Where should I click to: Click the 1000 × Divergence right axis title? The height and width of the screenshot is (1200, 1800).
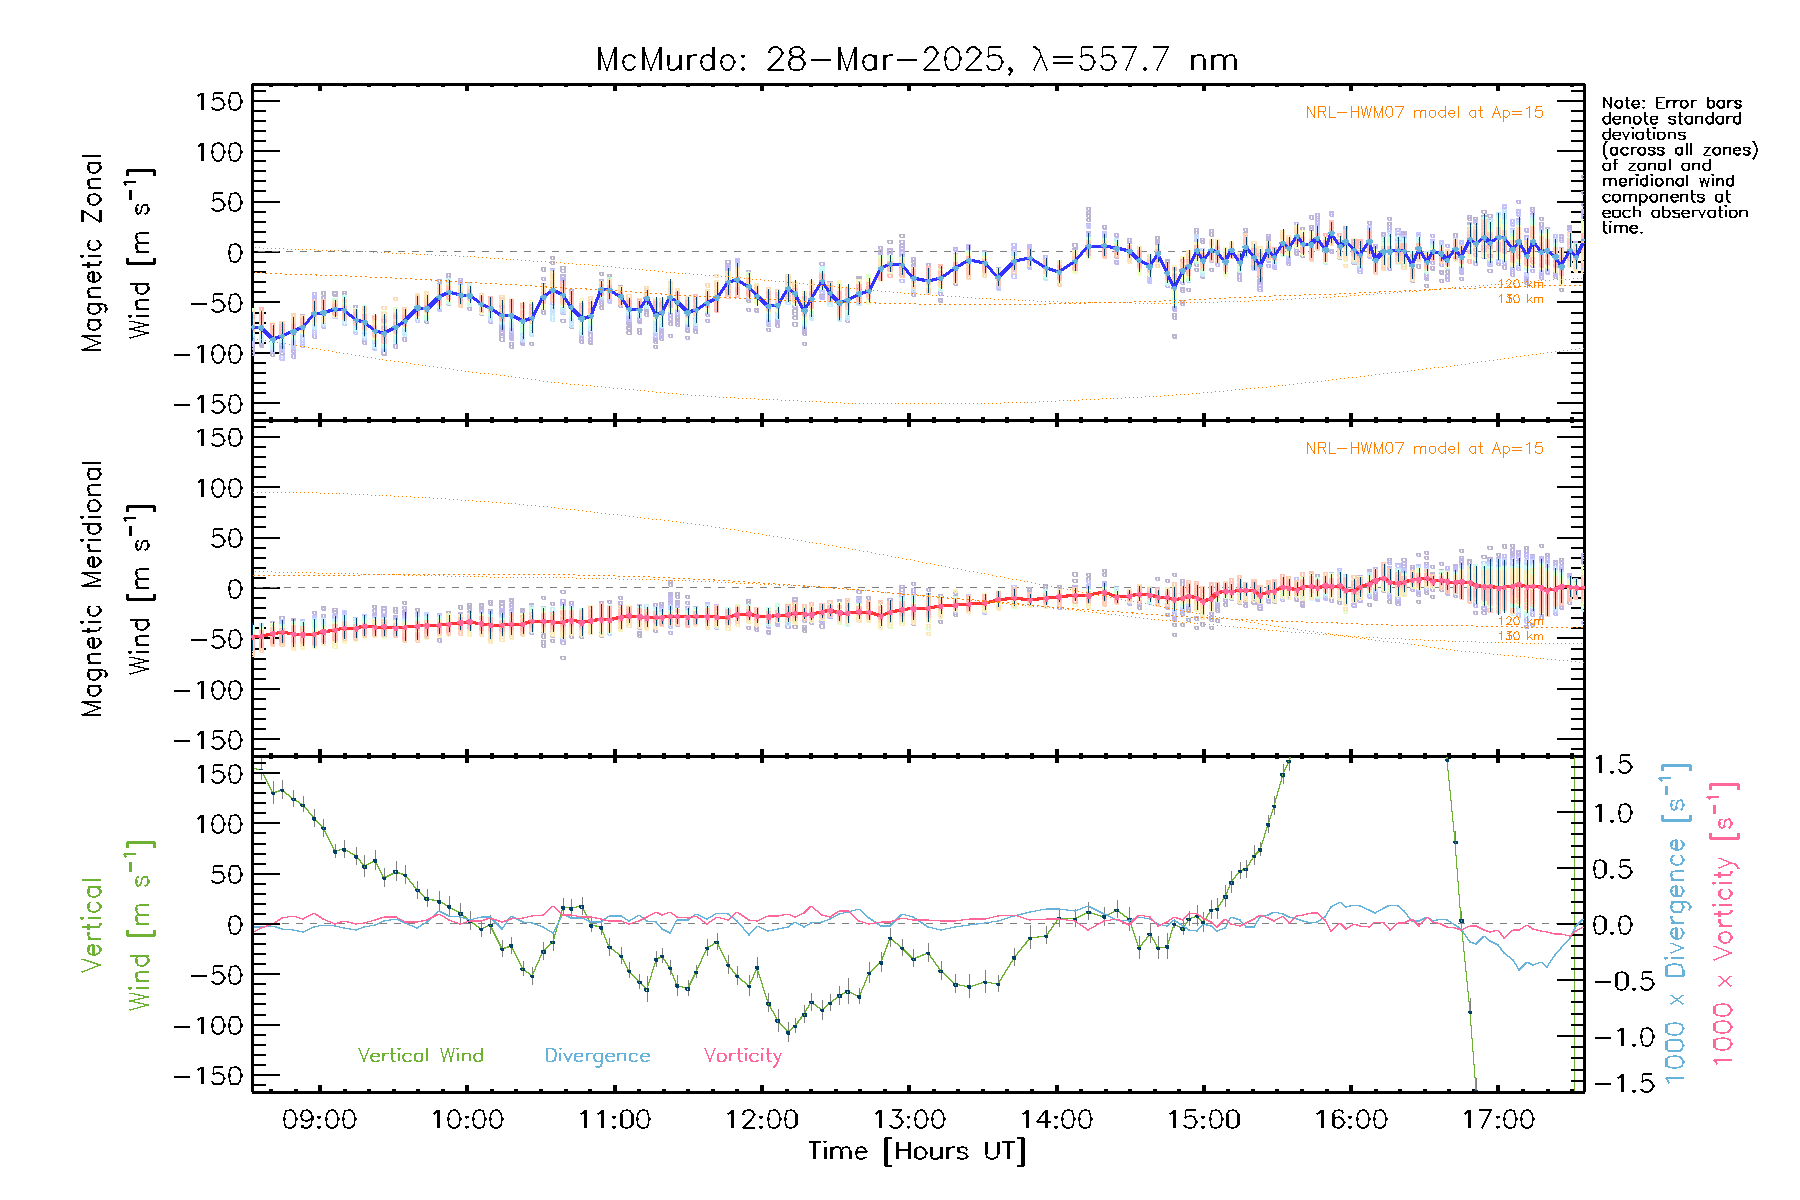1676,925
